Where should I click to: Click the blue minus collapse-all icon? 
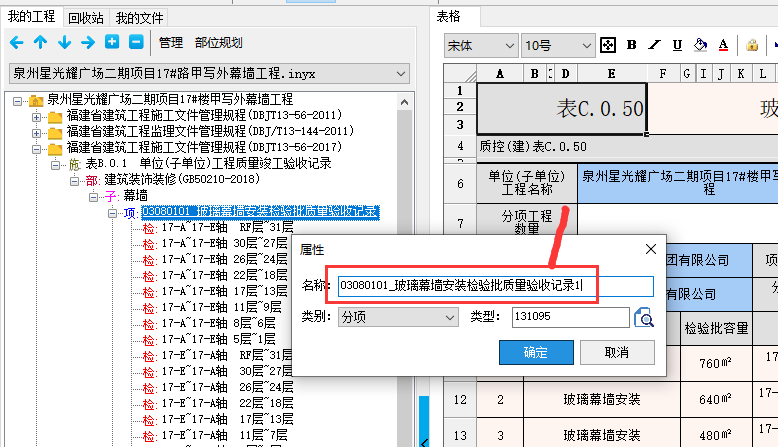(x=135, y=43)
